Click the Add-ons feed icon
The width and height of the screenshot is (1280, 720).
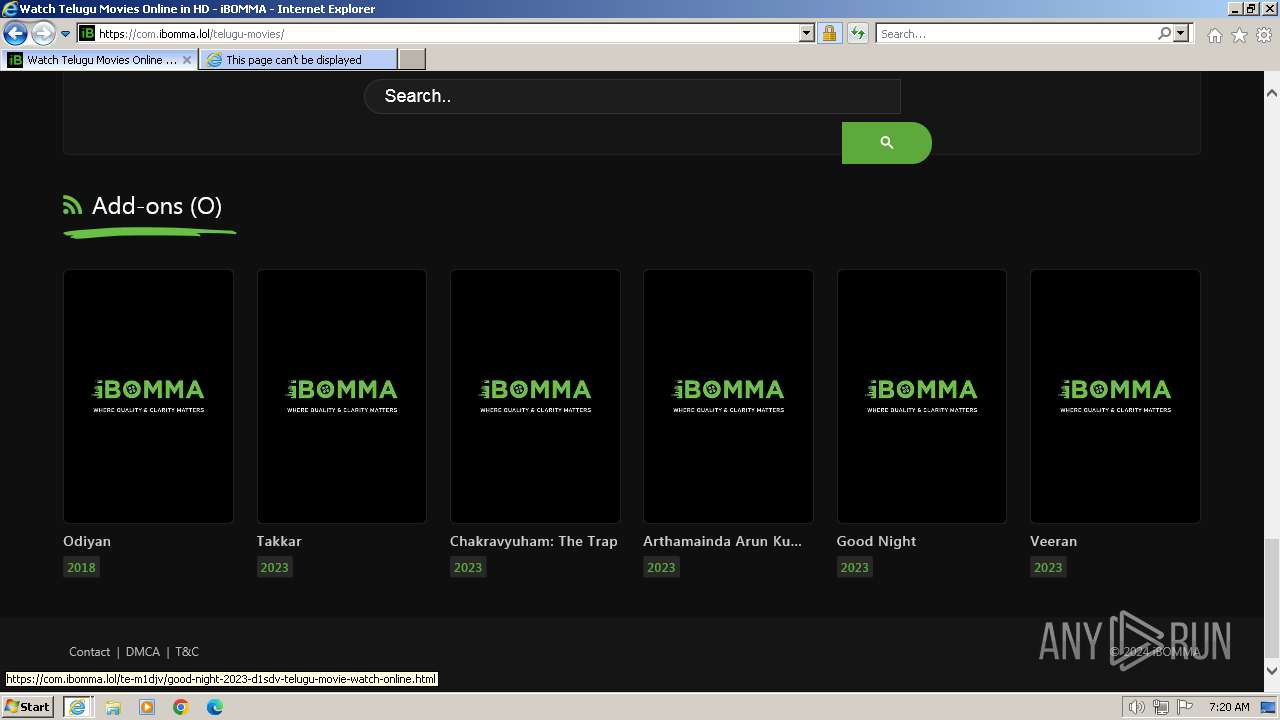point(72,205)
